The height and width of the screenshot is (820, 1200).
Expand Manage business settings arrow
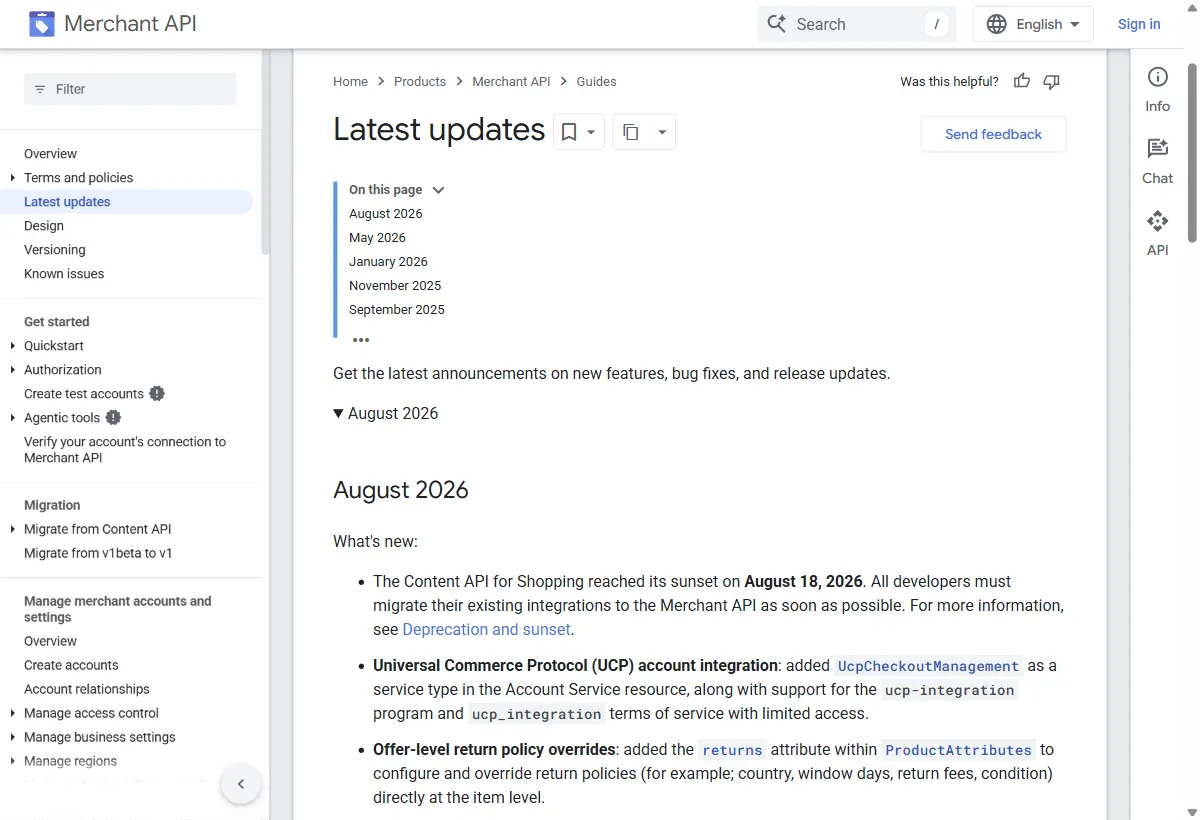point(13,737)
